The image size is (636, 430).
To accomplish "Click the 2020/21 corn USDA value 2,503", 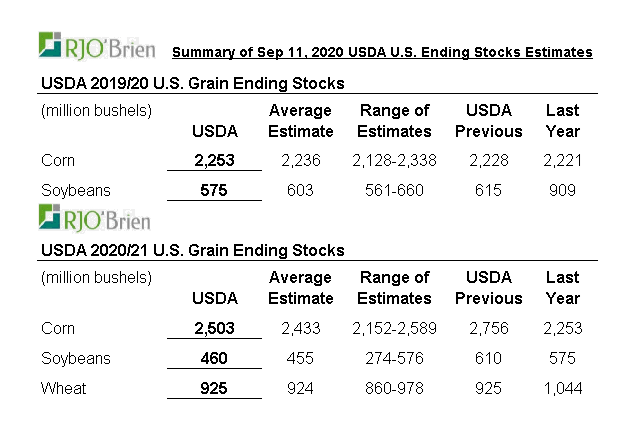I will pos(215,328).
